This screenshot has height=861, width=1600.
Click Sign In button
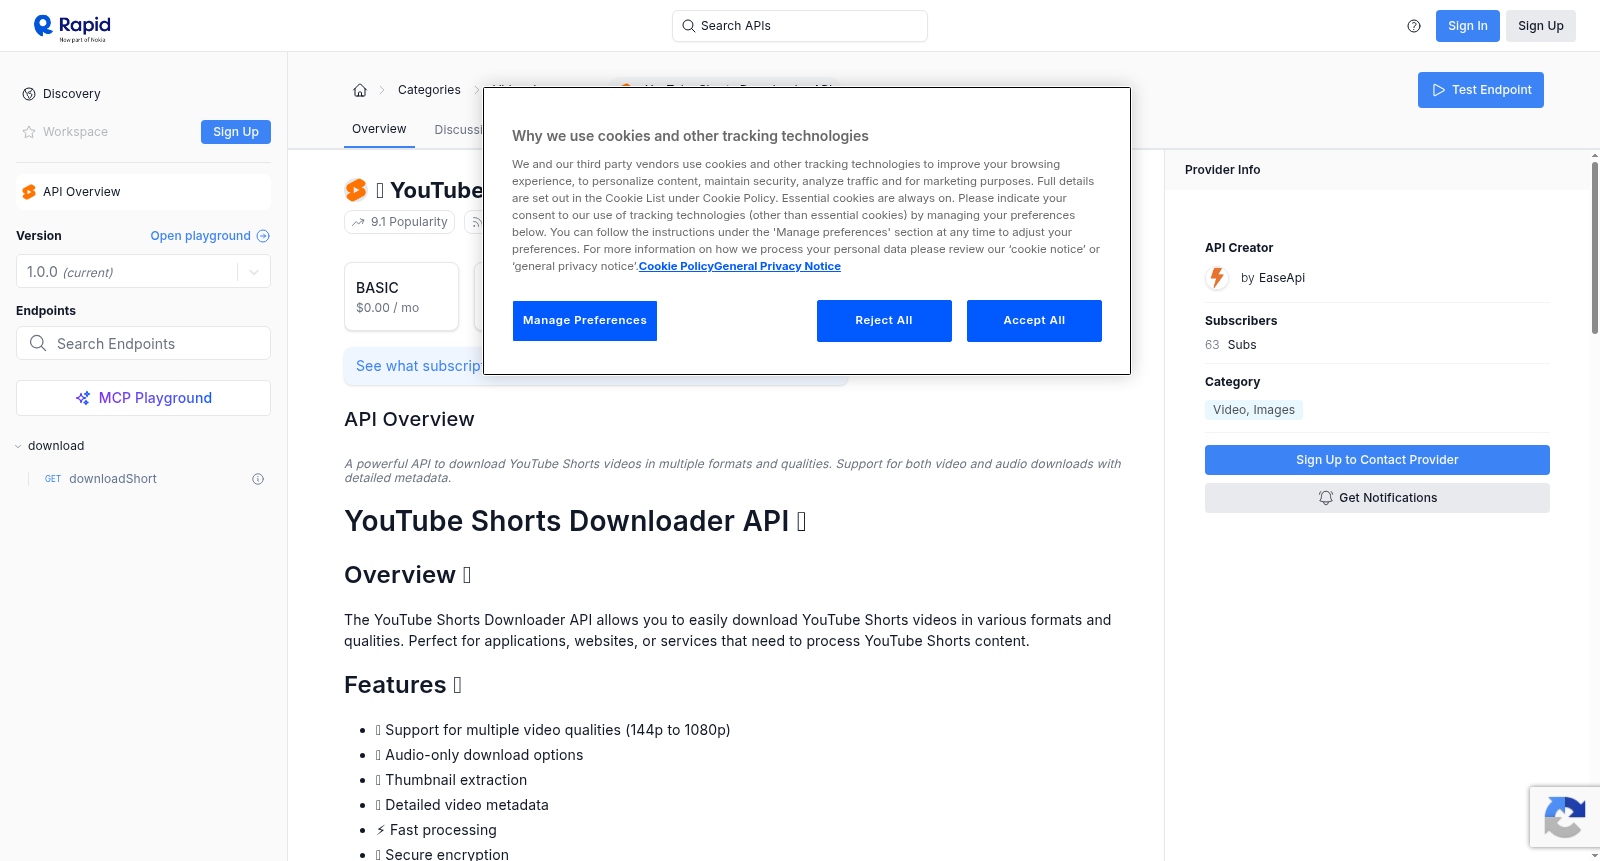coord(1467,26)
